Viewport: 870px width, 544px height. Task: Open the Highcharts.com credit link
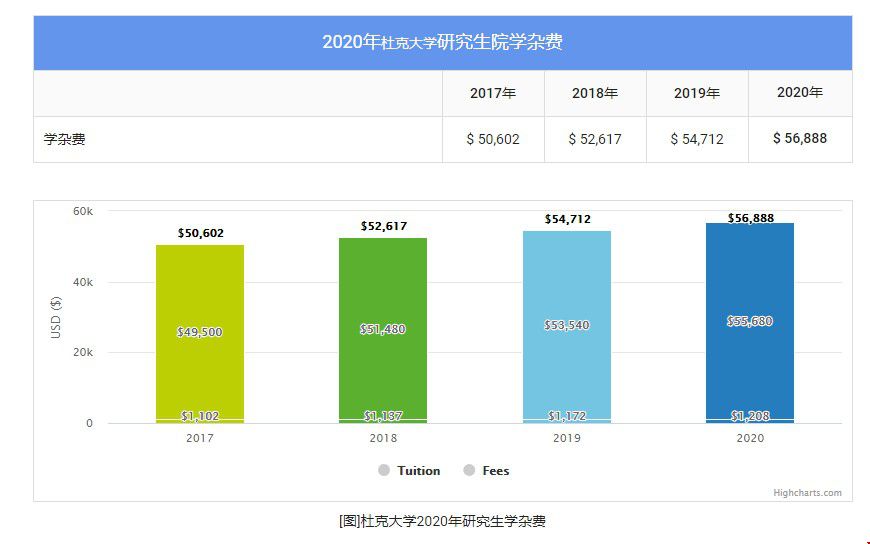pyautogui.click(x=807, y=493)
